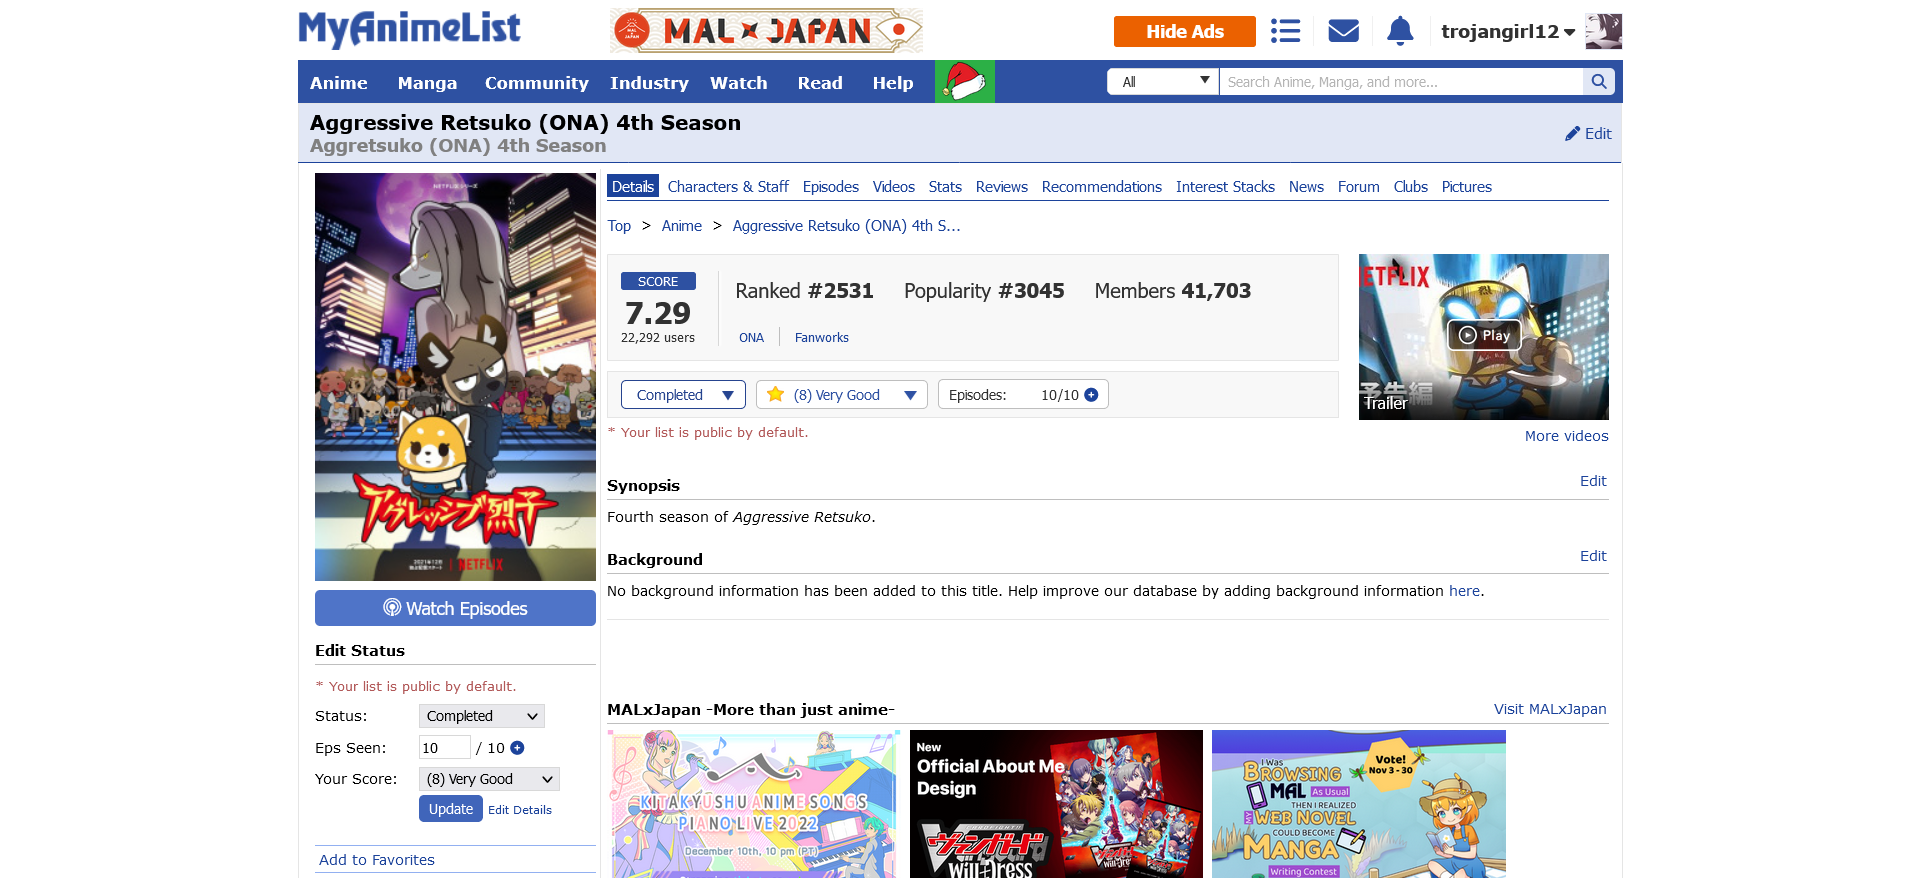
Task: Open the (8) Very Good rating dropdown
Action: (x=842, y=395)
